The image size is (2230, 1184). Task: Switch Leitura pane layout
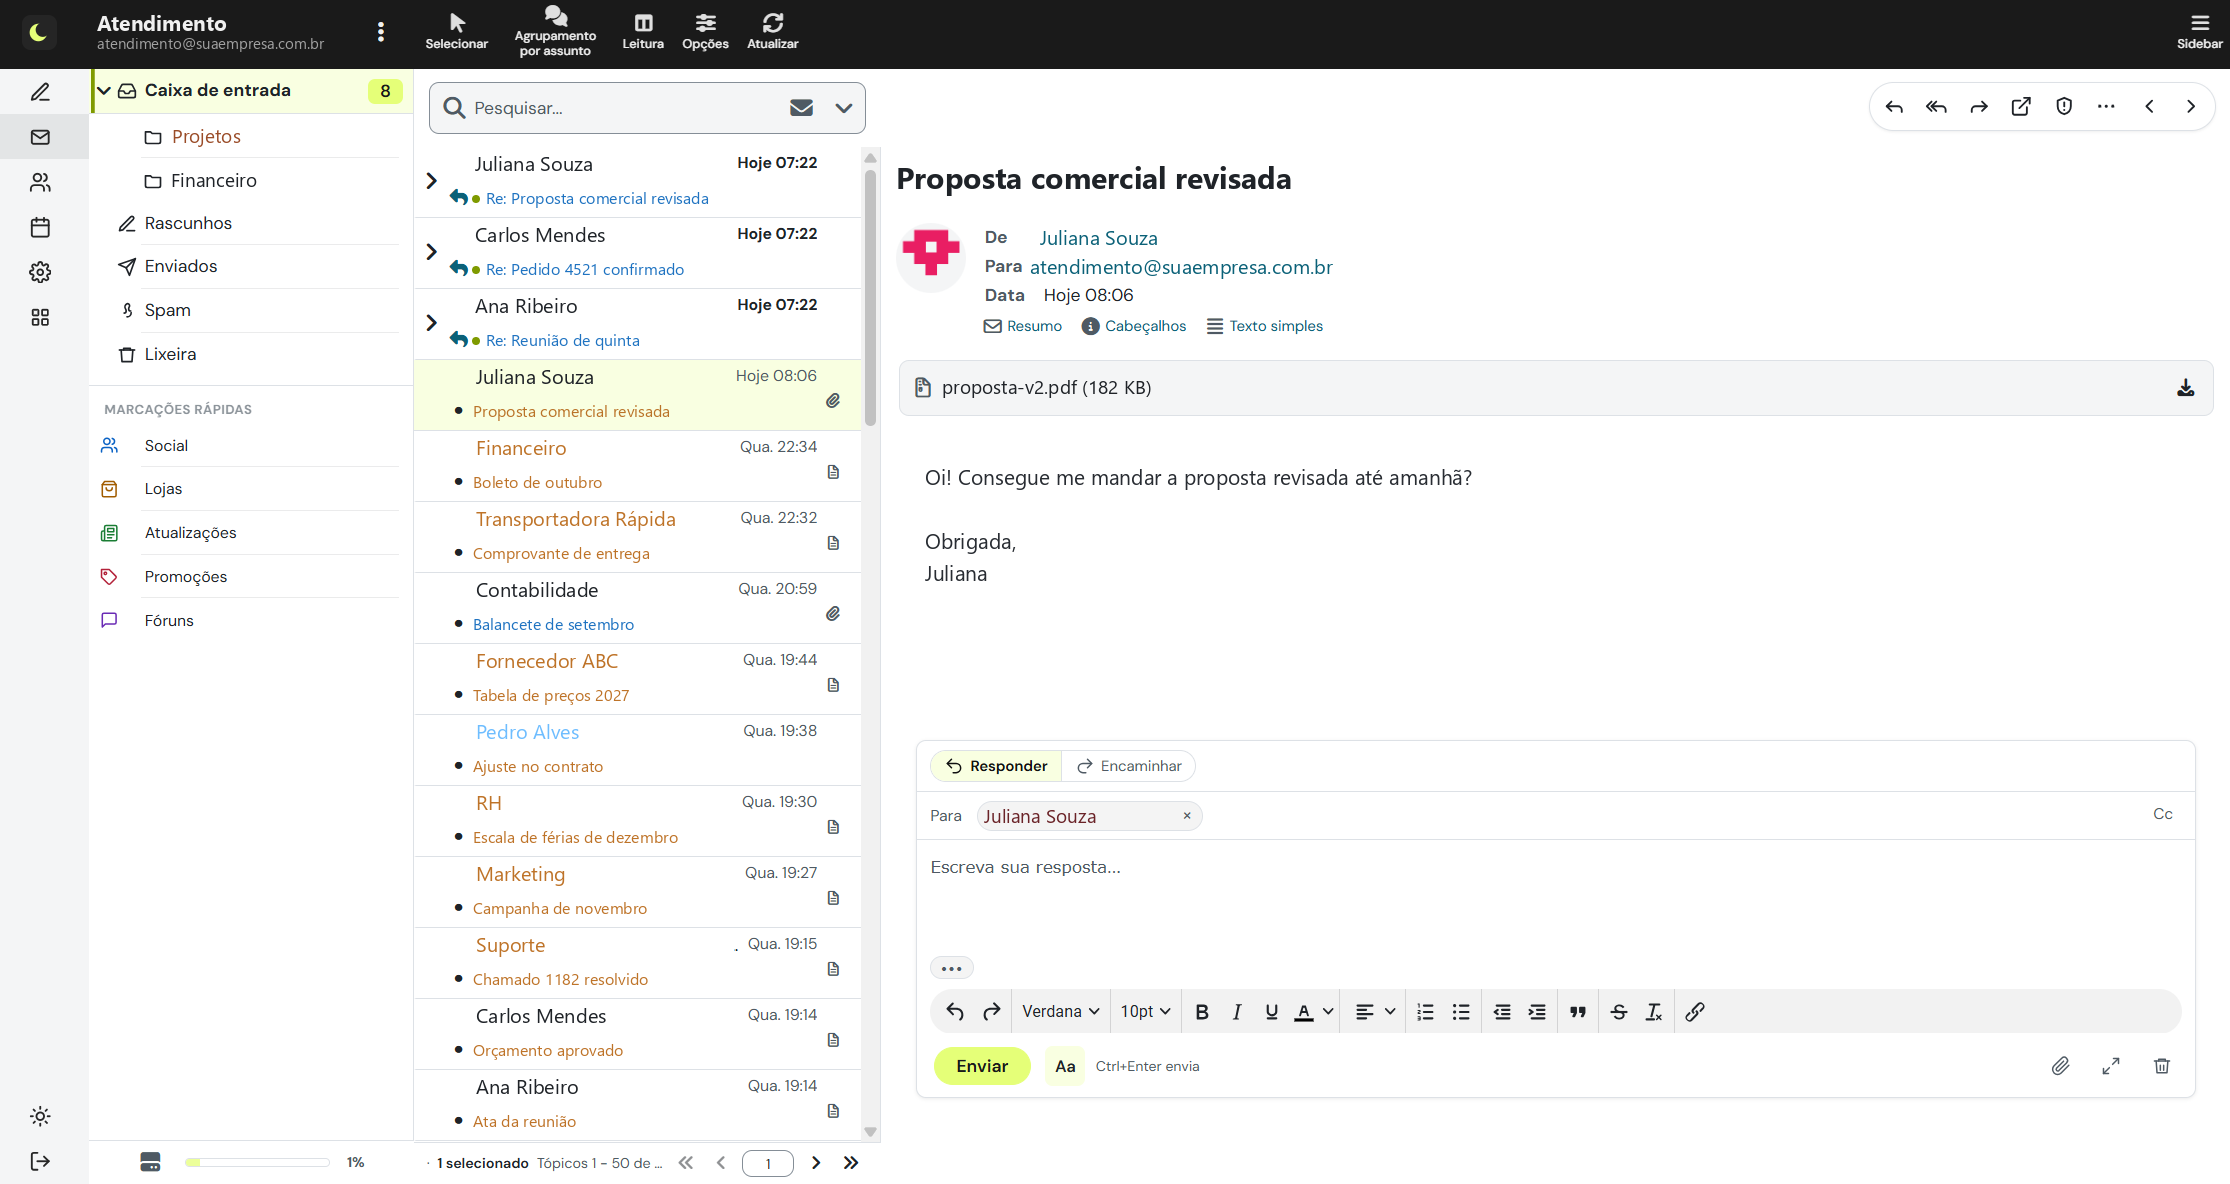[x=643, y=32]
